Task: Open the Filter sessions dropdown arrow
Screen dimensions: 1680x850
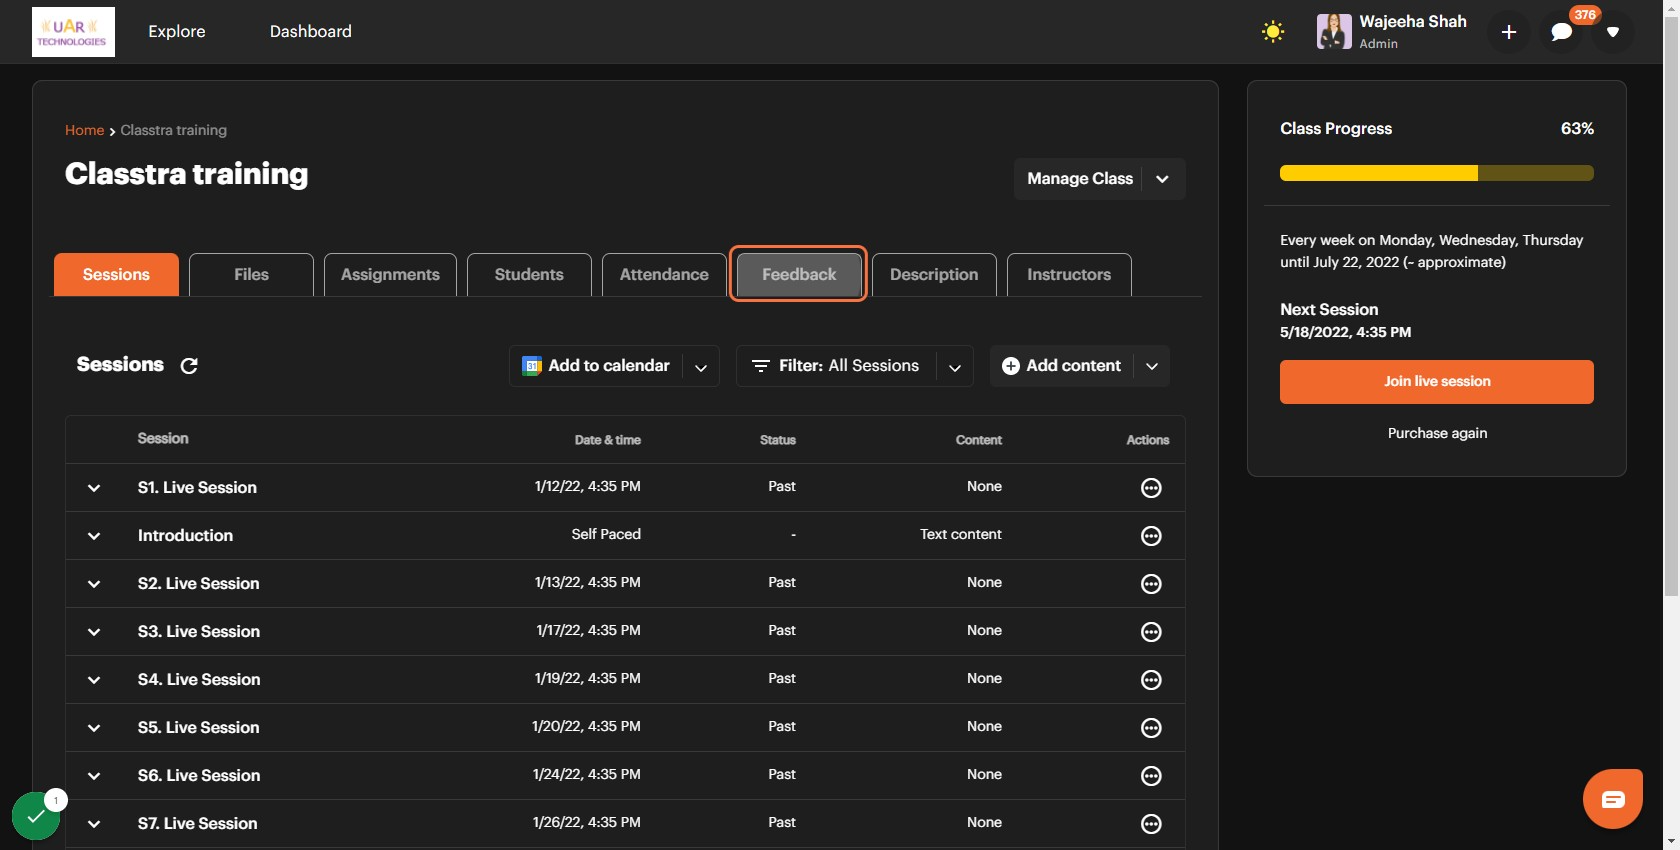Action: coord(955,367)
